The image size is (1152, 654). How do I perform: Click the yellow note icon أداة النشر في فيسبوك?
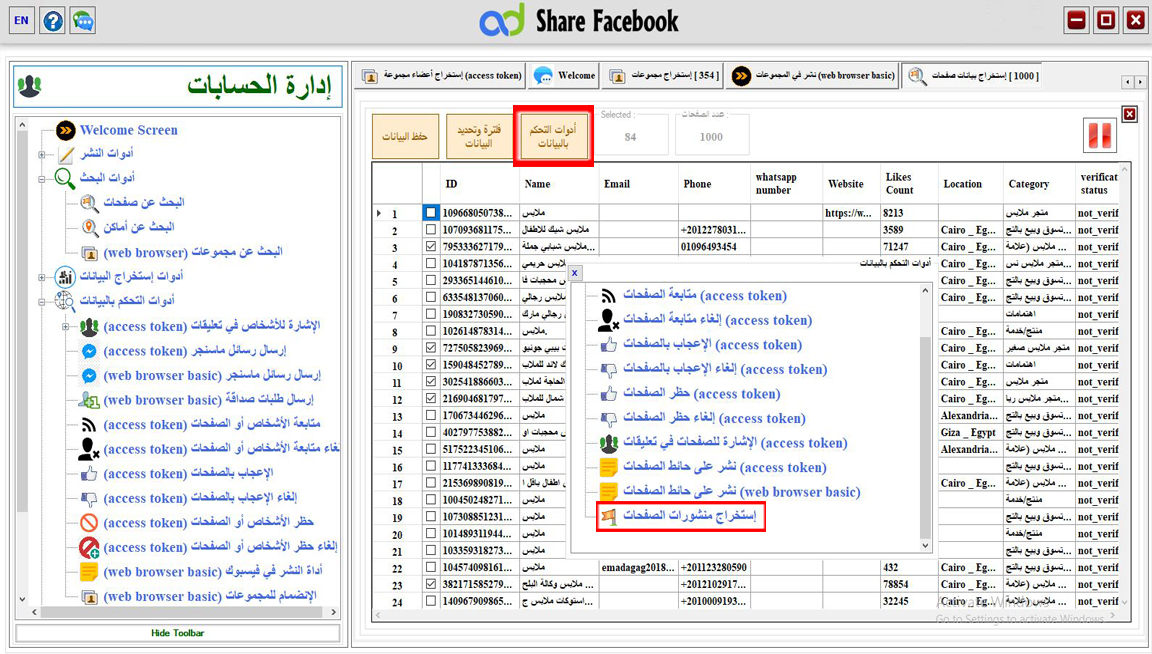pyautogui.click(x=89, y=572)
